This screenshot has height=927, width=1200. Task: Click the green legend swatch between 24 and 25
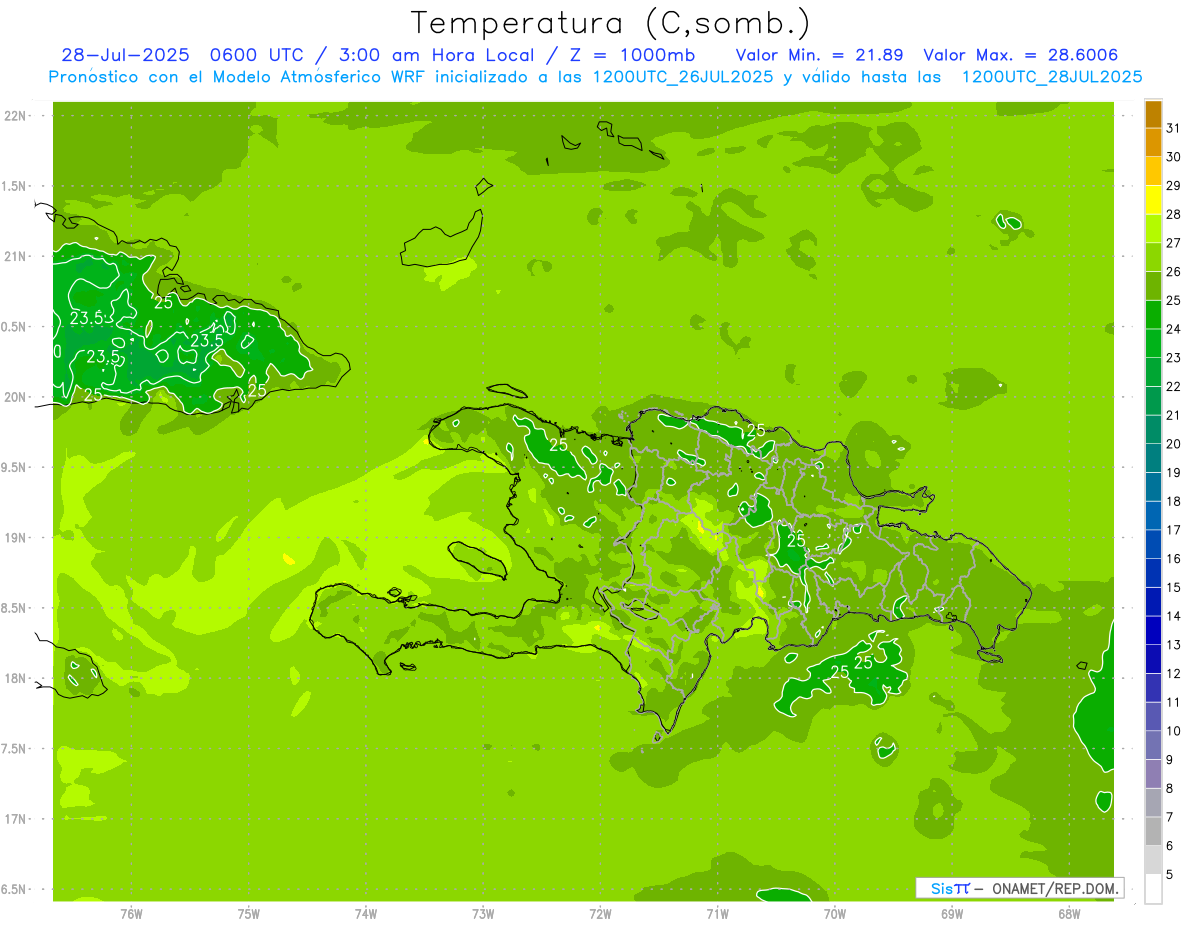point(1153,315)
